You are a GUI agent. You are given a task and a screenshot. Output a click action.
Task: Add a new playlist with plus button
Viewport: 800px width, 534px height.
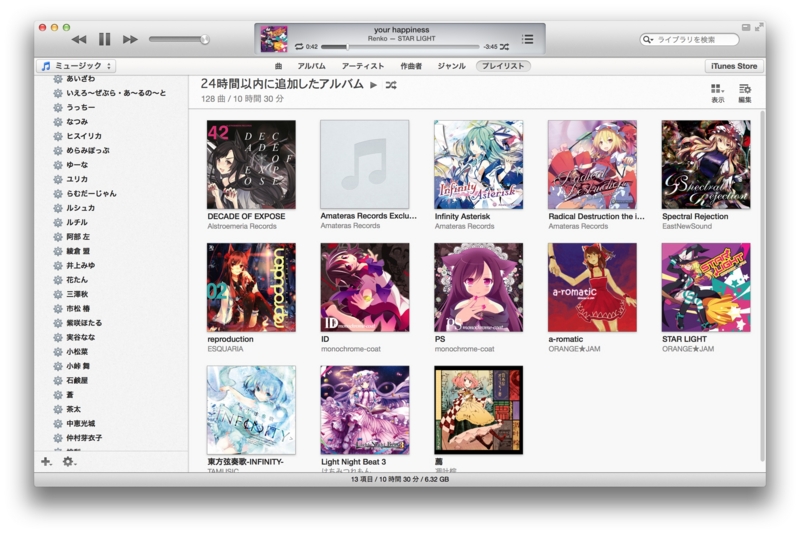coord(46,462)
